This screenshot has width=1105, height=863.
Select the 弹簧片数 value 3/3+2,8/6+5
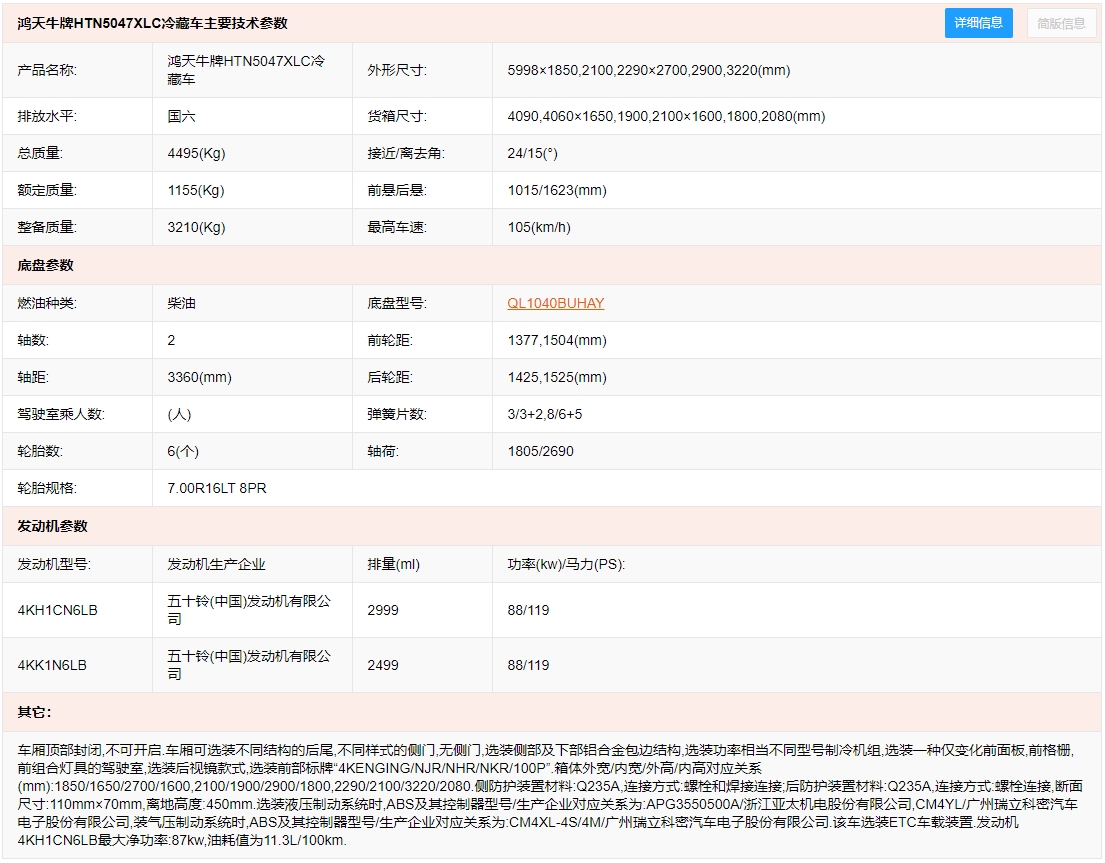[x=545, y=414]
